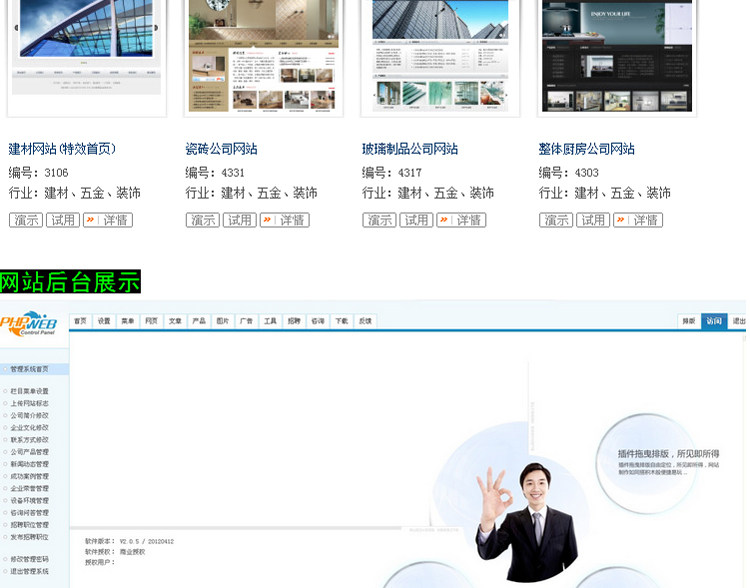Screen dimensions: 750x588
Task: Open 上传网站标志 in the sidebar
Action: click(x=29, y=403)
